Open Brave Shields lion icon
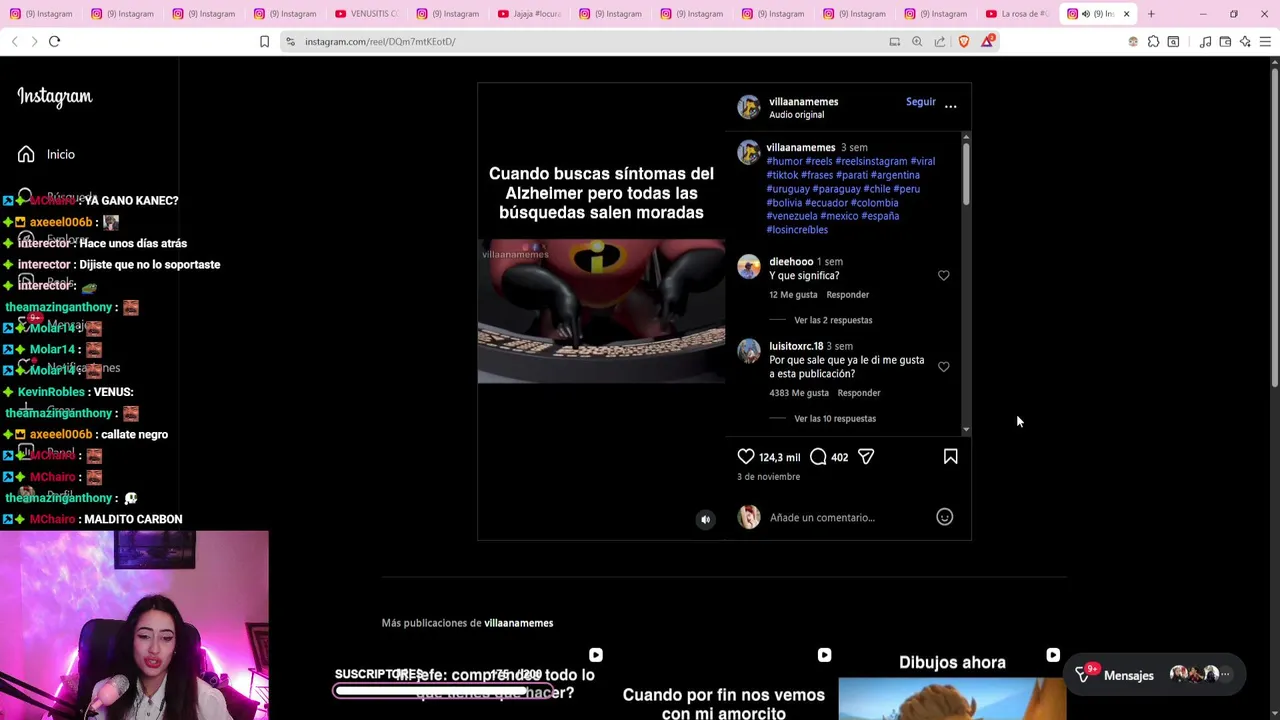The height and width of the screenshot is (720, 1280). (964, 41)
